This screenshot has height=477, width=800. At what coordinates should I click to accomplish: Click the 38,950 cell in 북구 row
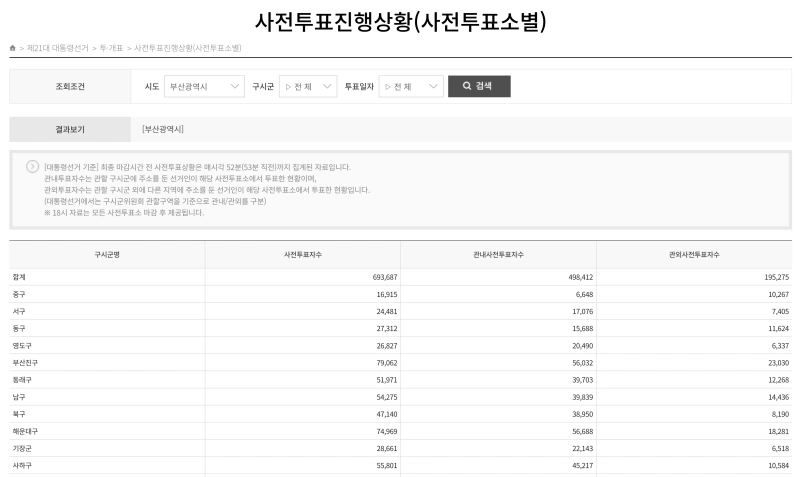click(x=583, y=414)
